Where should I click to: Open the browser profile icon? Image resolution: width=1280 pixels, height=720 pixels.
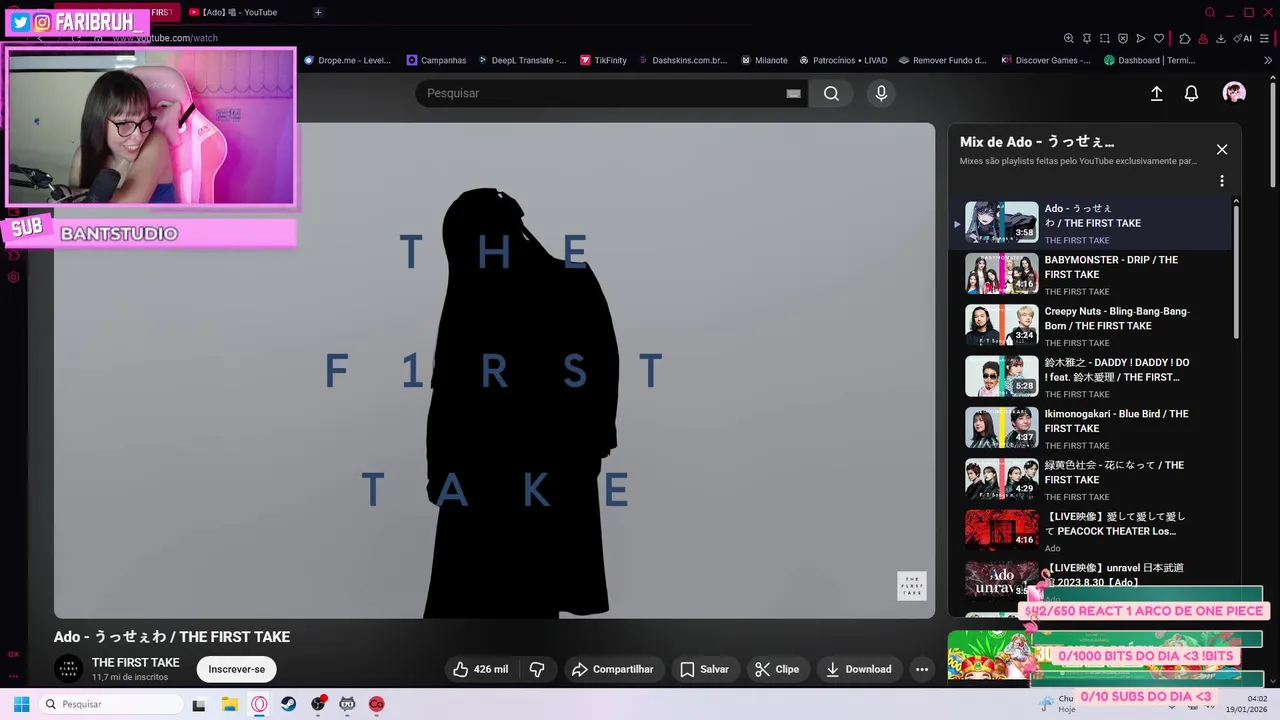pyautogui.click(x=1203, y=38)
